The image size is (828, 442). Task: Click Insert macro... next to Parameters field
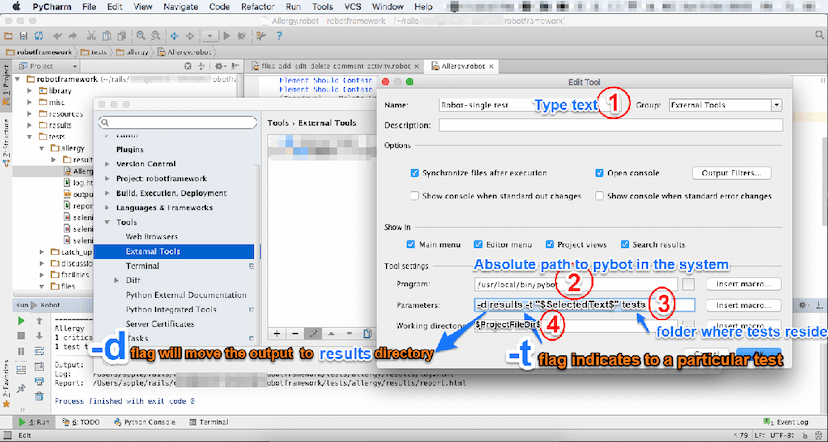tap(744, 305)
